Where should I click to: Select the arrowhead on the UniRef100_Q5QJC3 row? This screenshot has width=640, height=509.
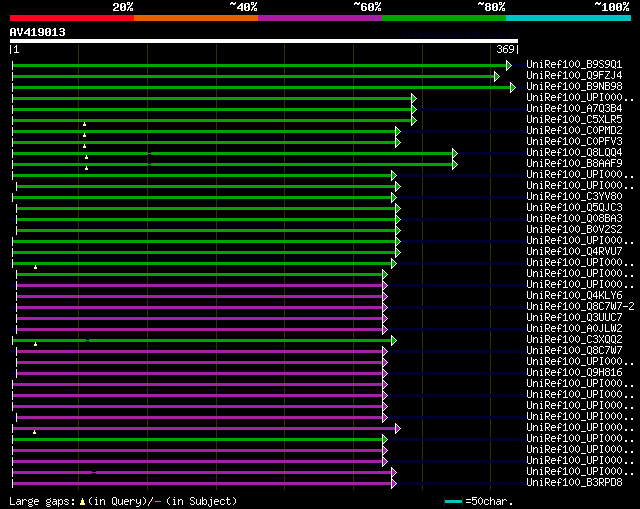pyautogui.click(x=398, y=209)
